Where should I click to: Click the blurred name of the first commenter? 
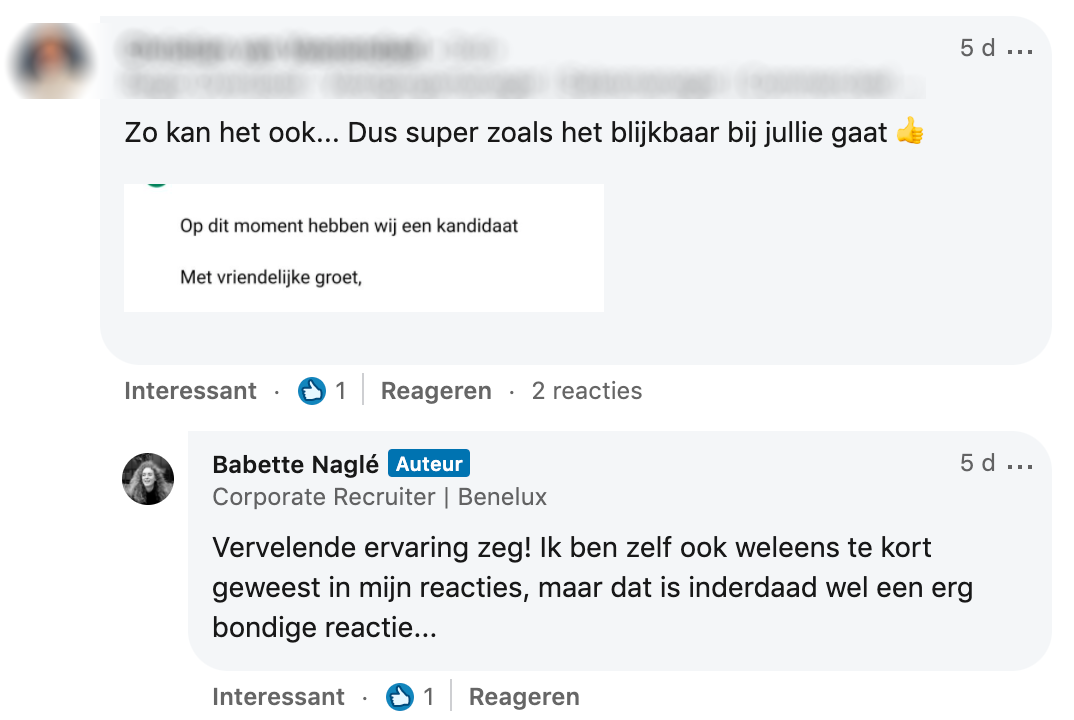coord(270,48)
